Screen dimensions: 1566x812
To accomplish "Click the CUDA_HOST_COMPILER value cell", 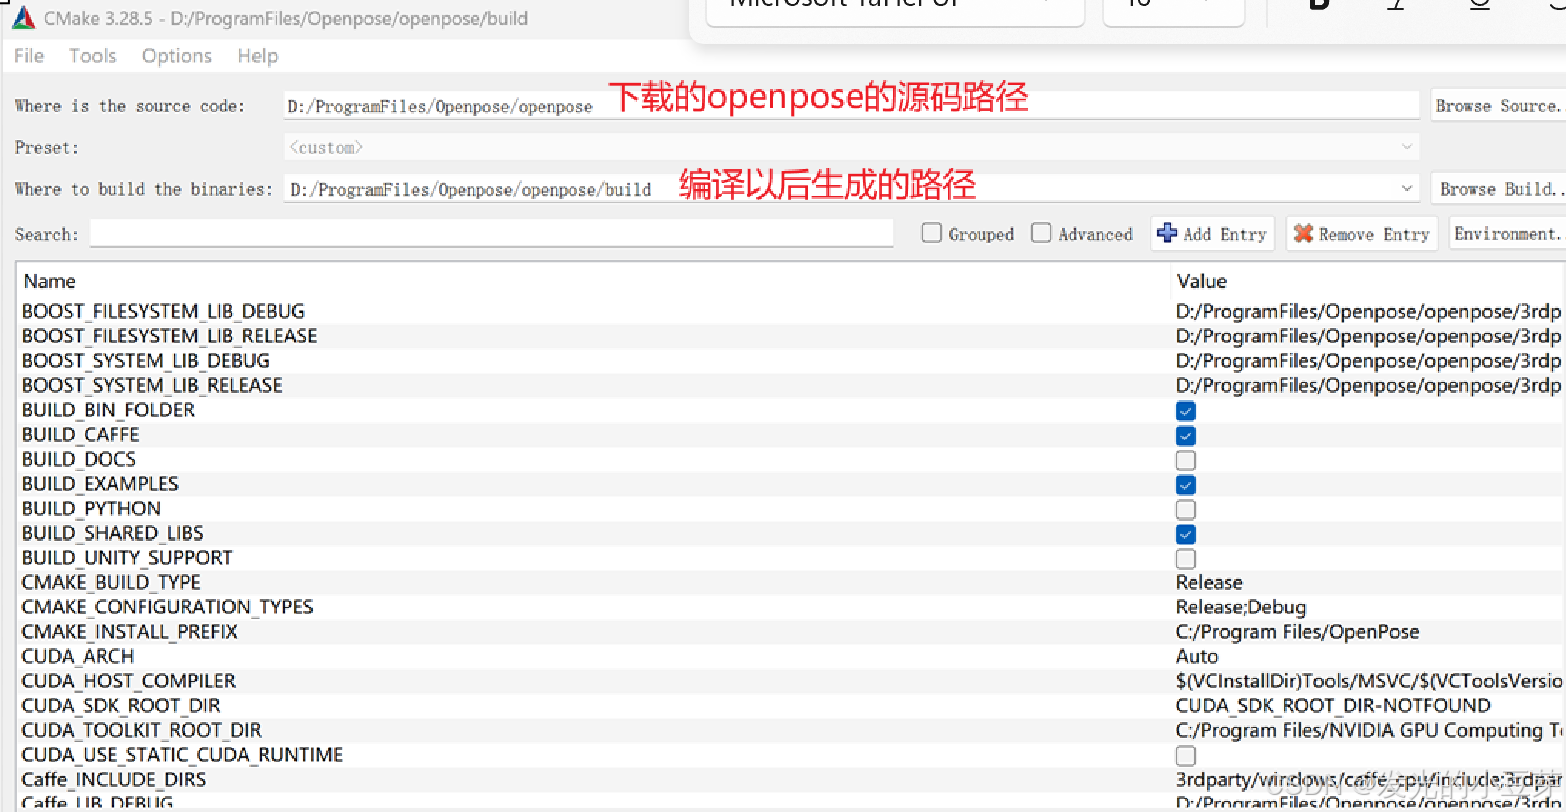I will click(1369, 681).
